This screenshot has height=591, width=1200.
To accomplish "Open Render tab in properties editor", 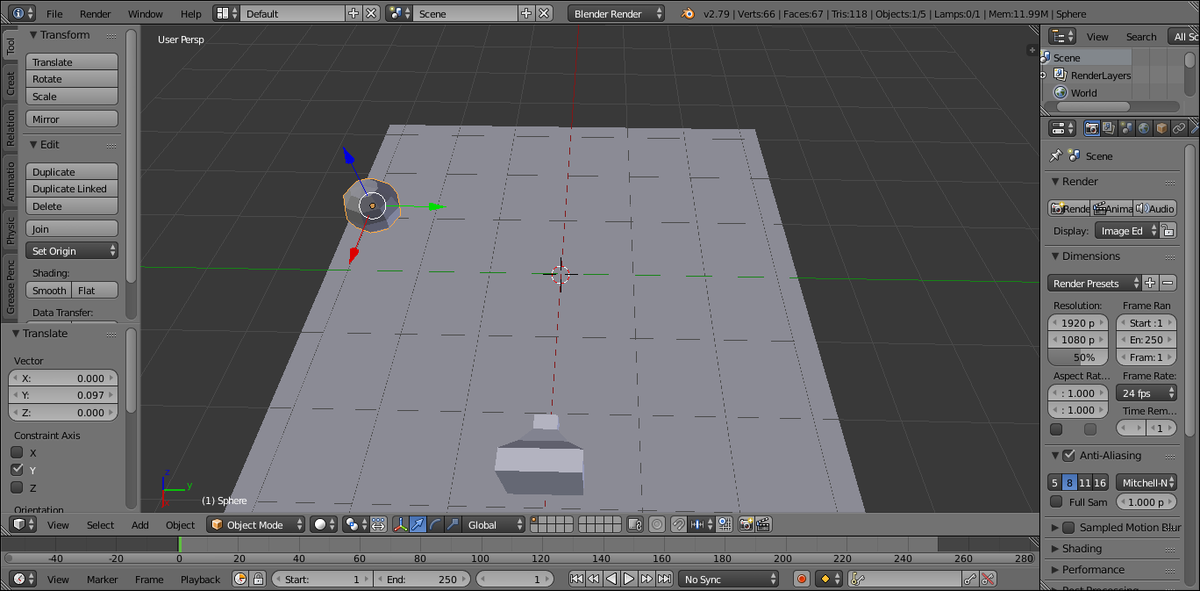I will point(1092,128).
